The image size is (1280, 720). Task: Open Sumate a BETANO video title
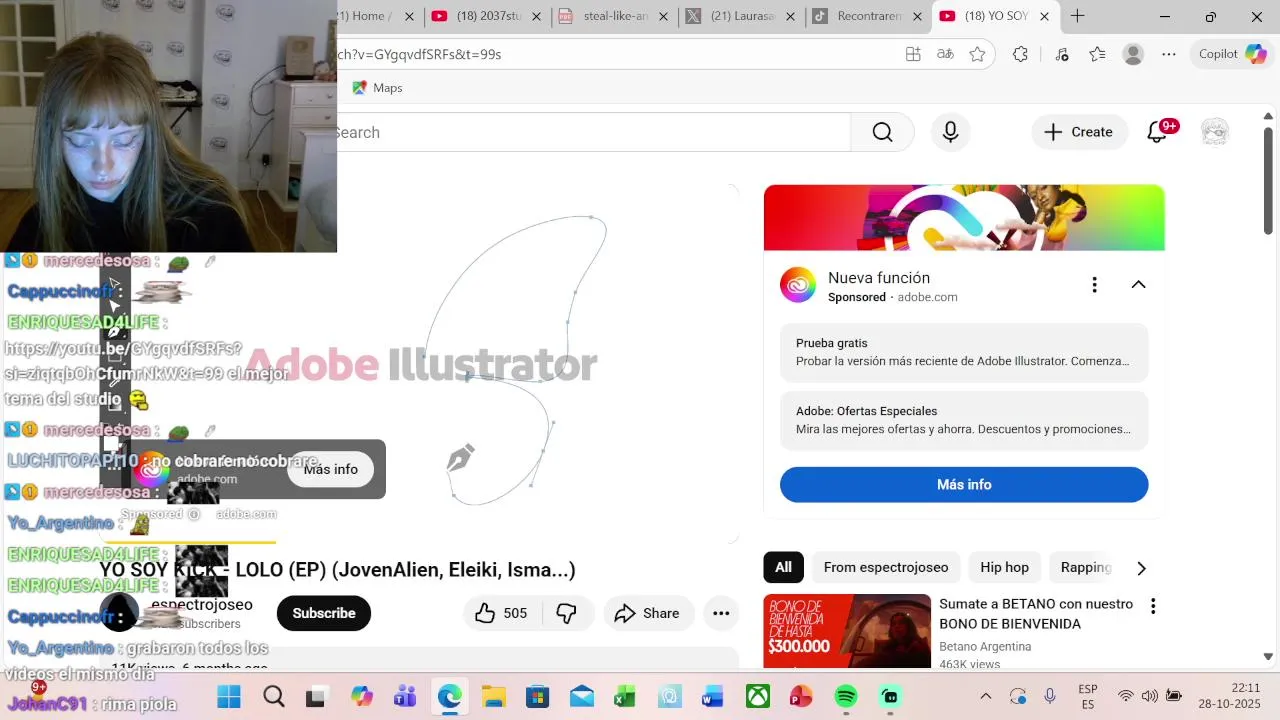click(1036, 613)
